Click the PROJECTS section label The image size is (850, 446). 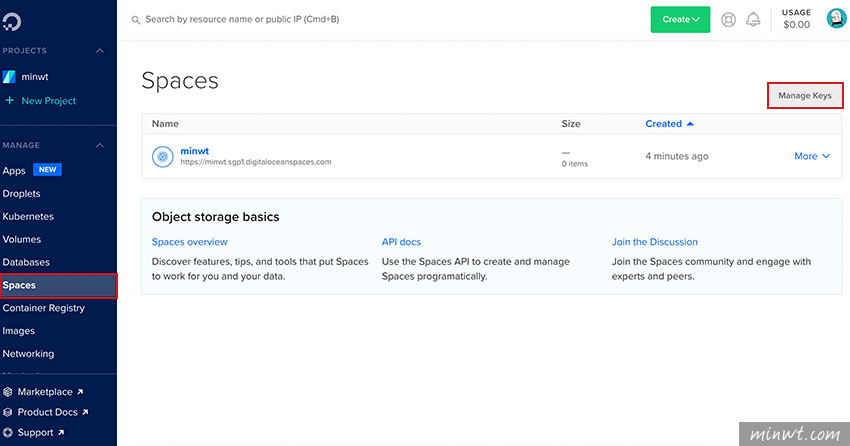[24, 51]
